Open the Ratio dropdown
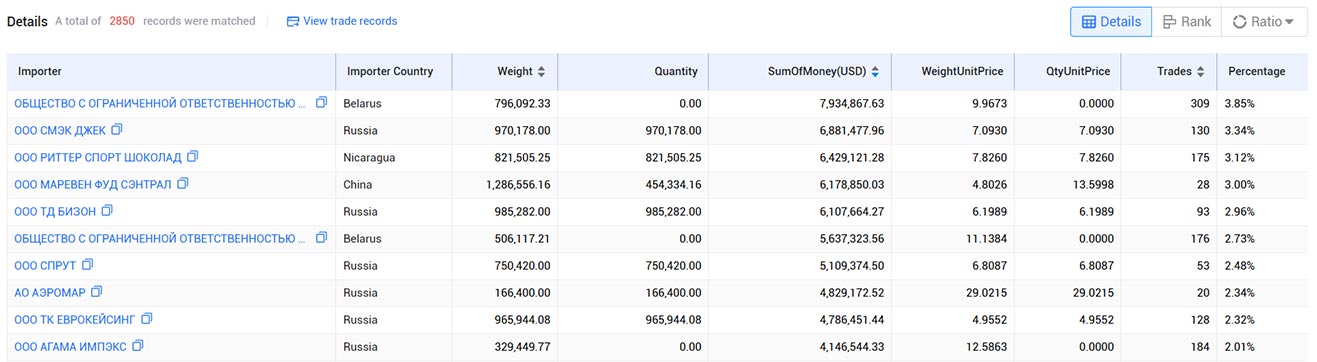The width and height of the screenshot is (1317, 362). point(1264,22)
